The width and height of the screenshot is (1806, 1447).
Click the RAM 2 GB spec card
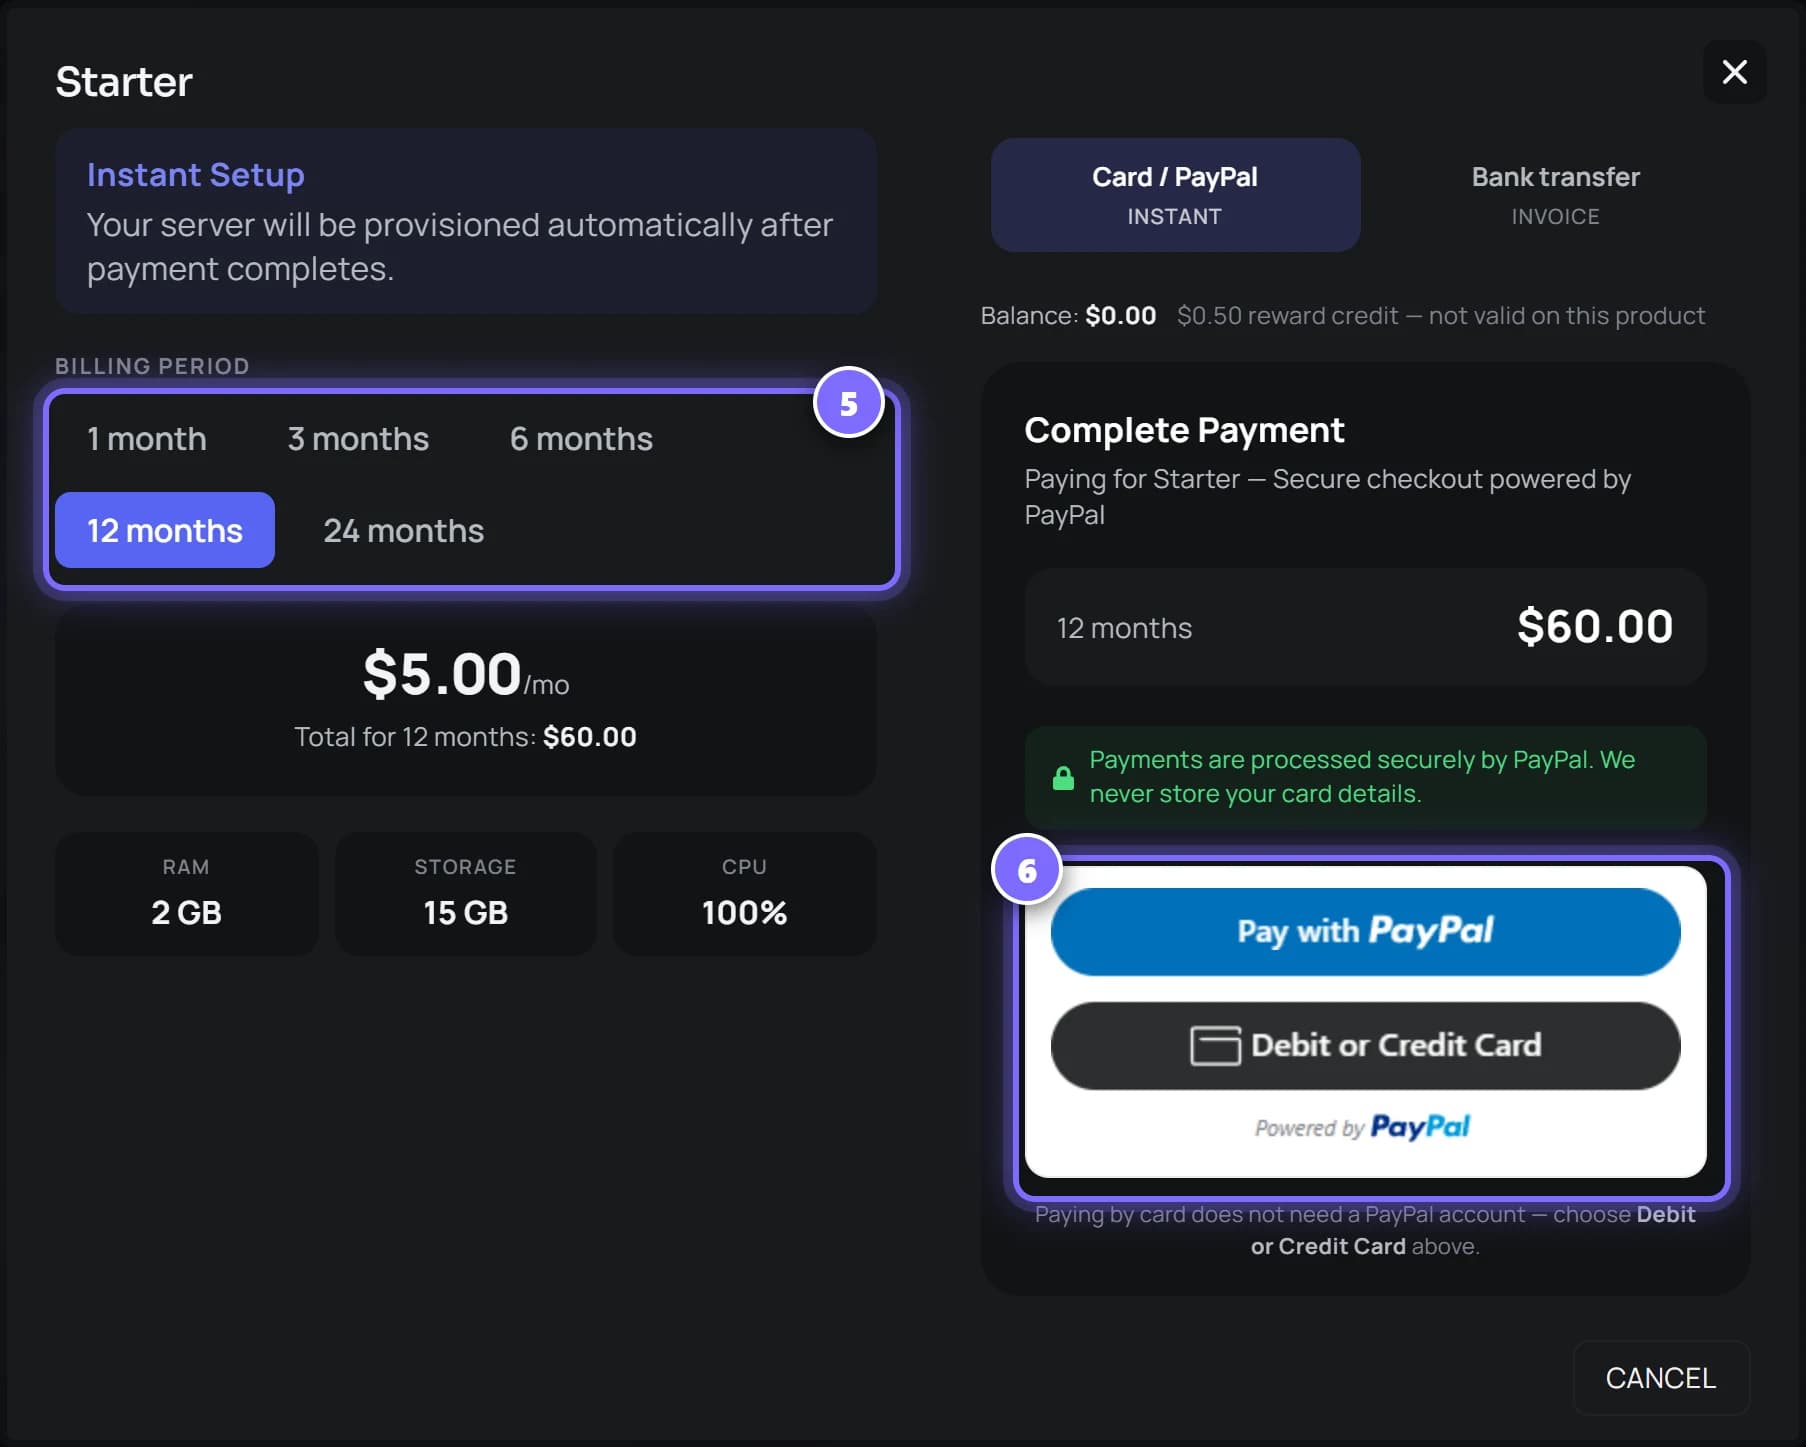click(x=186, y=893)
